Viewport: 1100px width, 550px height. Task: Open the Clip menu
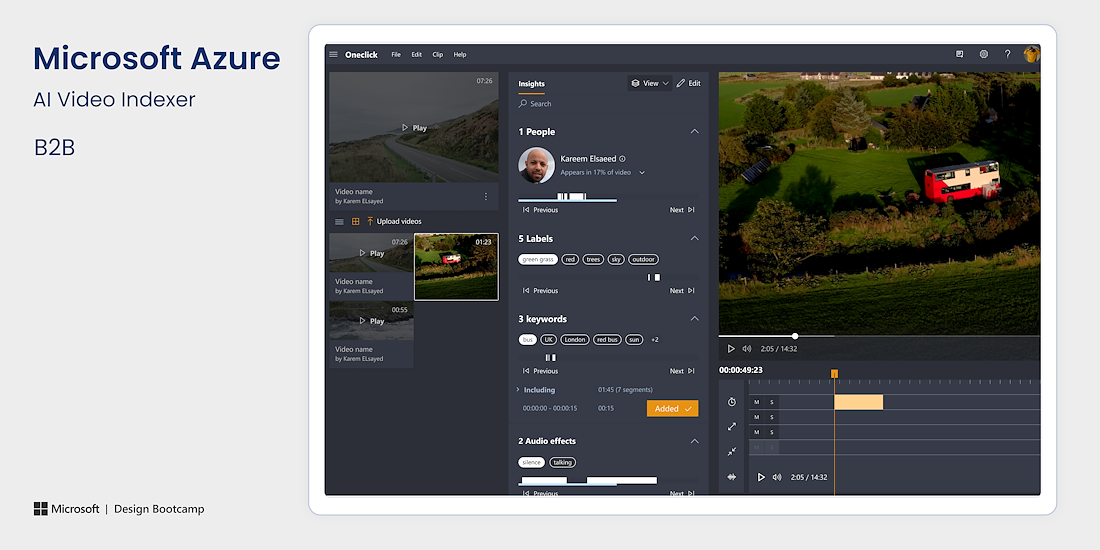click(438, 55)
